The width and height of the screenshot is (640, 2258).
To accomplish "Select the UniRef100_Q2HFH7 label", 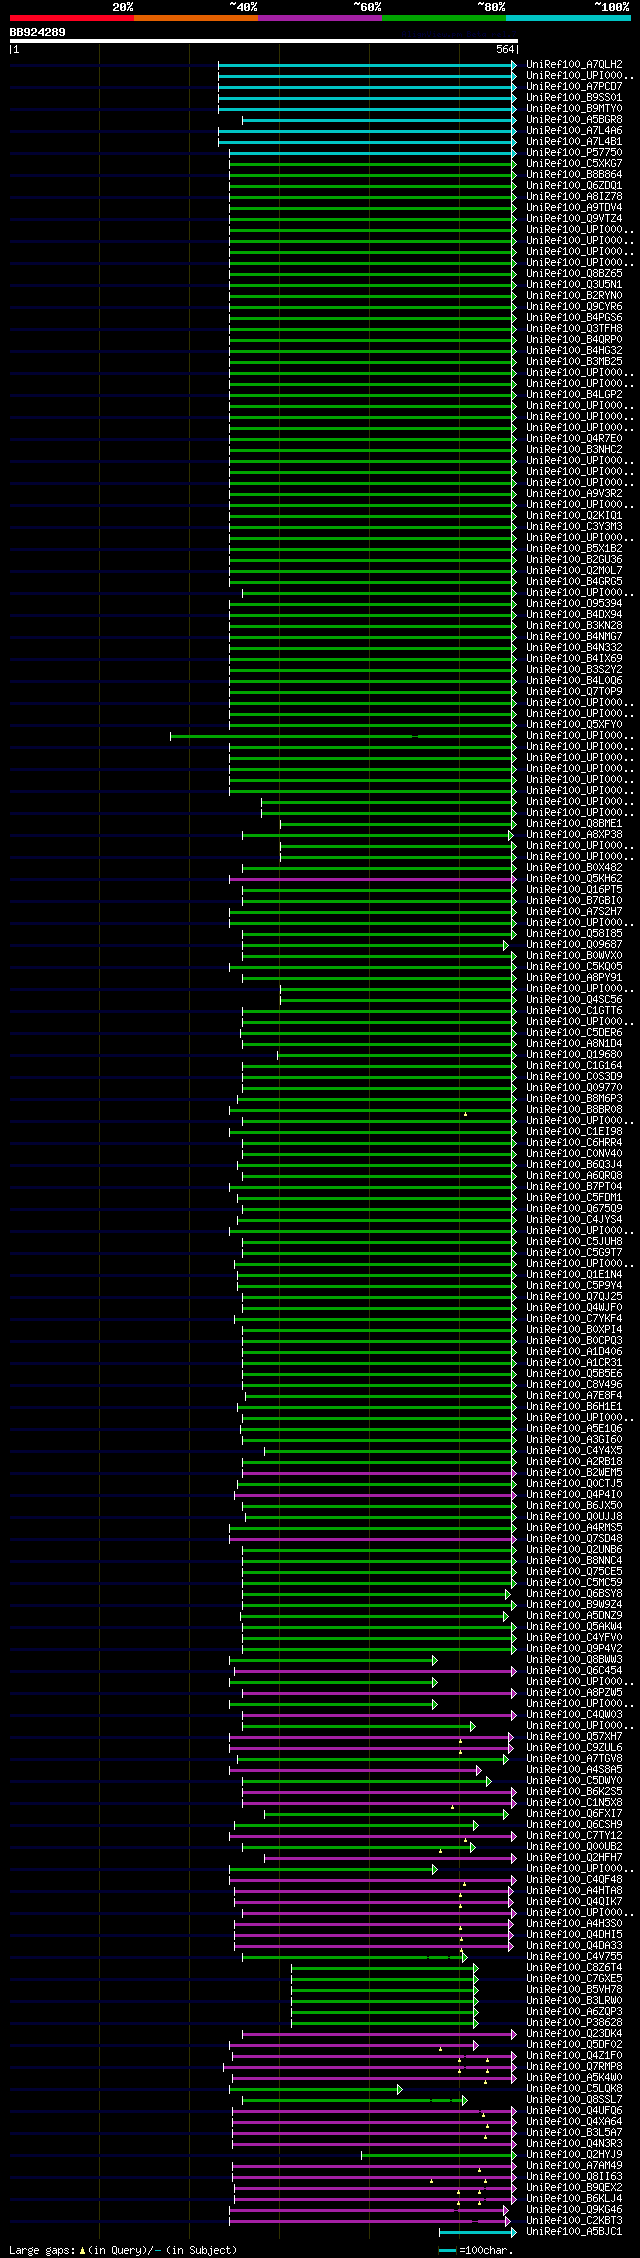I will (574, 1857).
